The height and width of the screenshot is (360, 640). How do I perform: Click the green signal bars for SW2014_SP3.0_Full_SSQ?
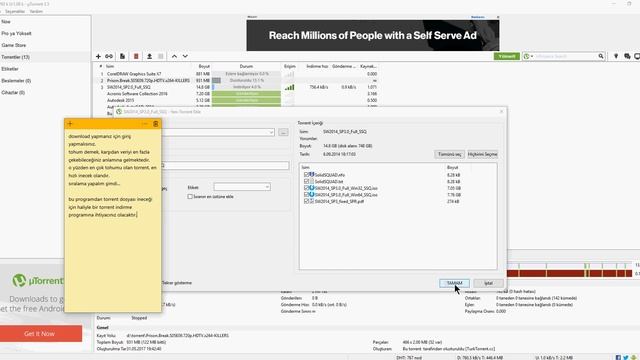pos(289,87)
